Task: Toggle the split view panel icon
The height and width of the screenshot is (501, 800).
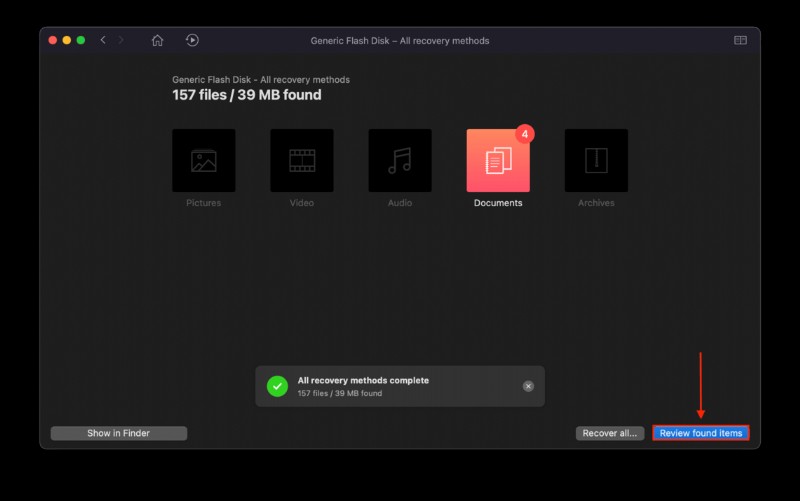Action: pyautogui.click(x=740, y=40)
